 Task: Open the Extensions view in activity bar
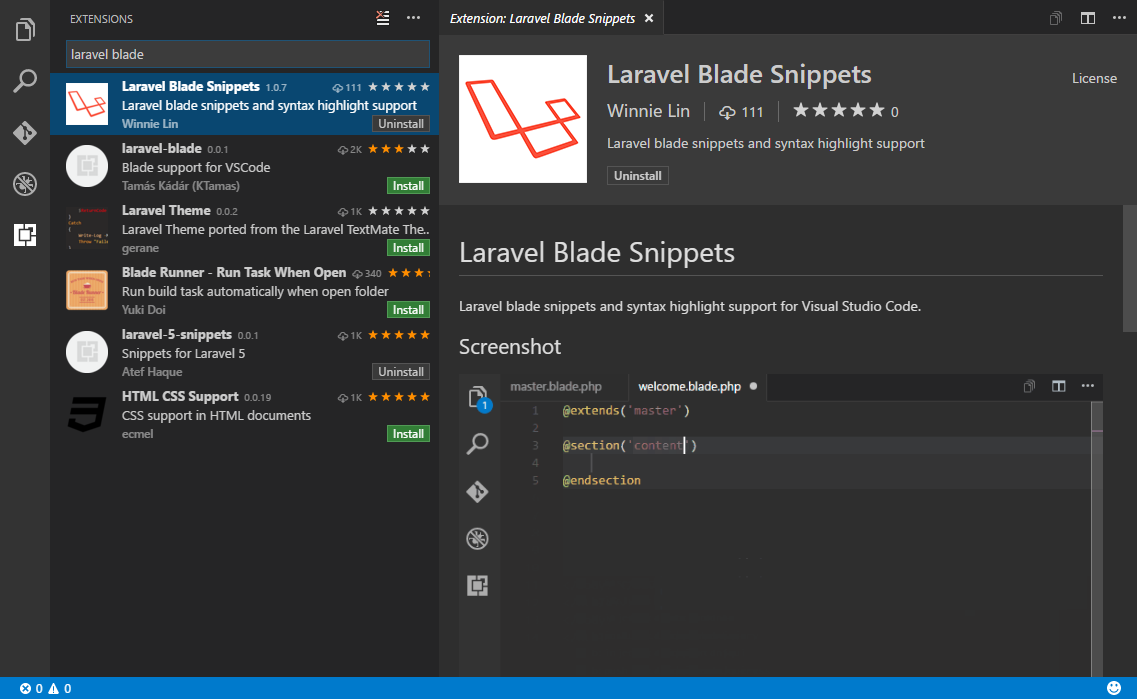pos(25,235)
